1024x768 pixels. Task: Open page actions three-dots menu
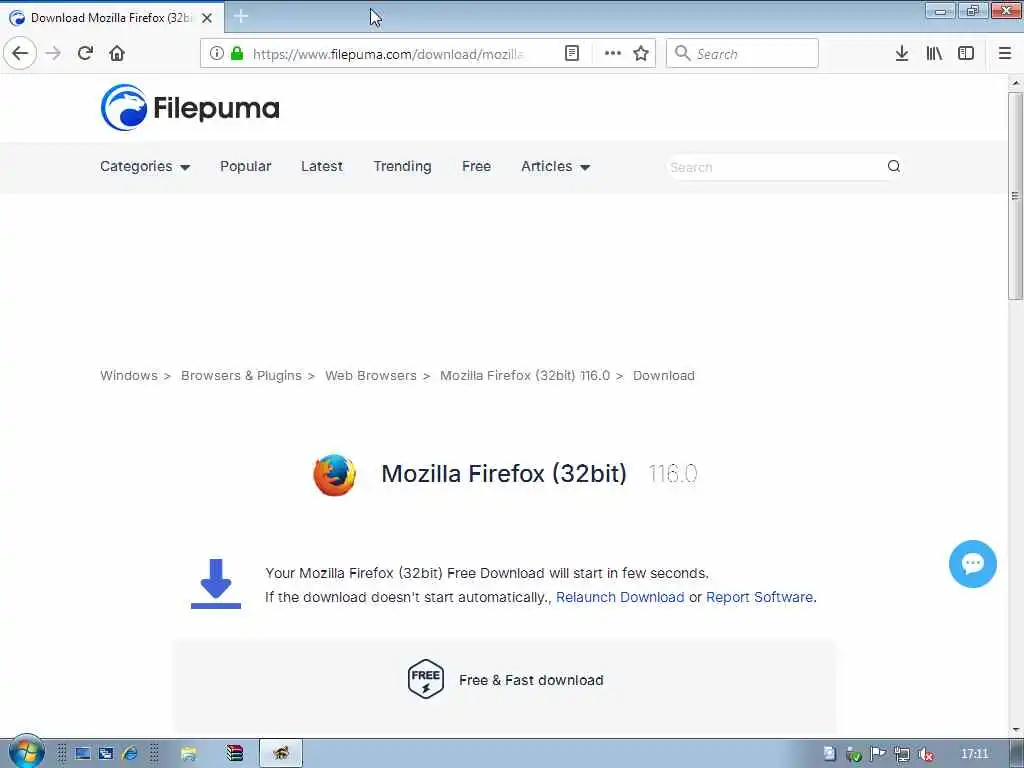pos(613,53)
